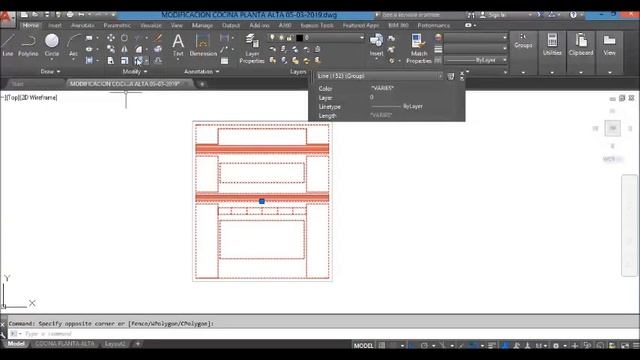Switch to the Home ribbon tab
Viewport: 640px width, 360px height.
[31, 25]
